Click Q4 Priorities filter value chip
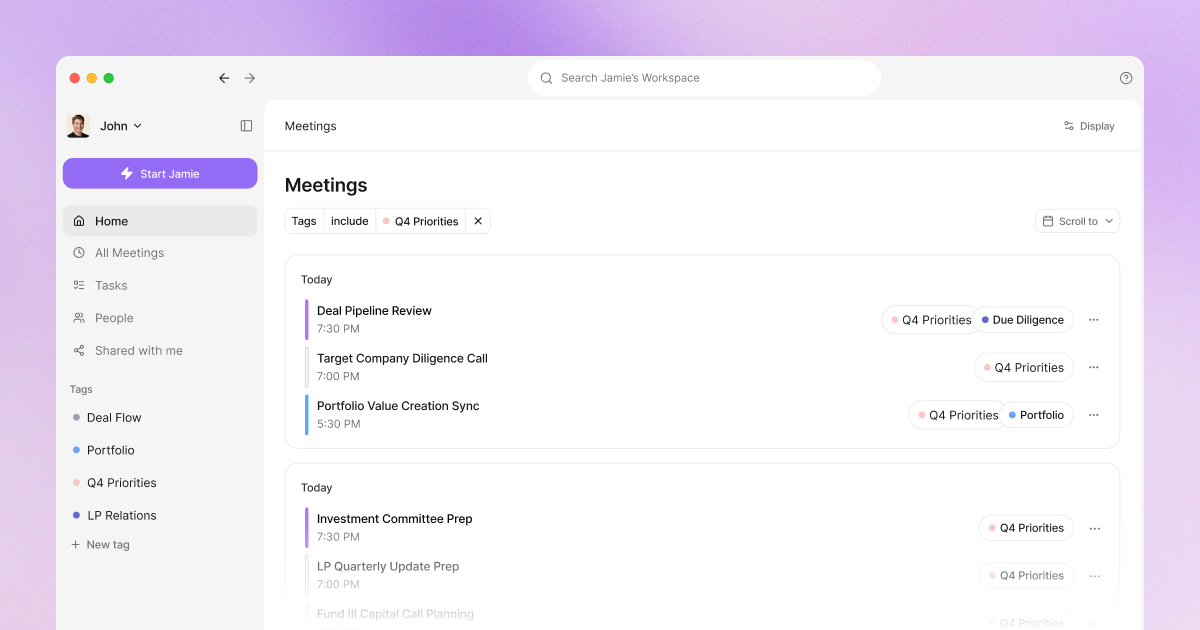The height and width of the screenshot is (630, 1200). pyautogui.click(x=420, y=221)
